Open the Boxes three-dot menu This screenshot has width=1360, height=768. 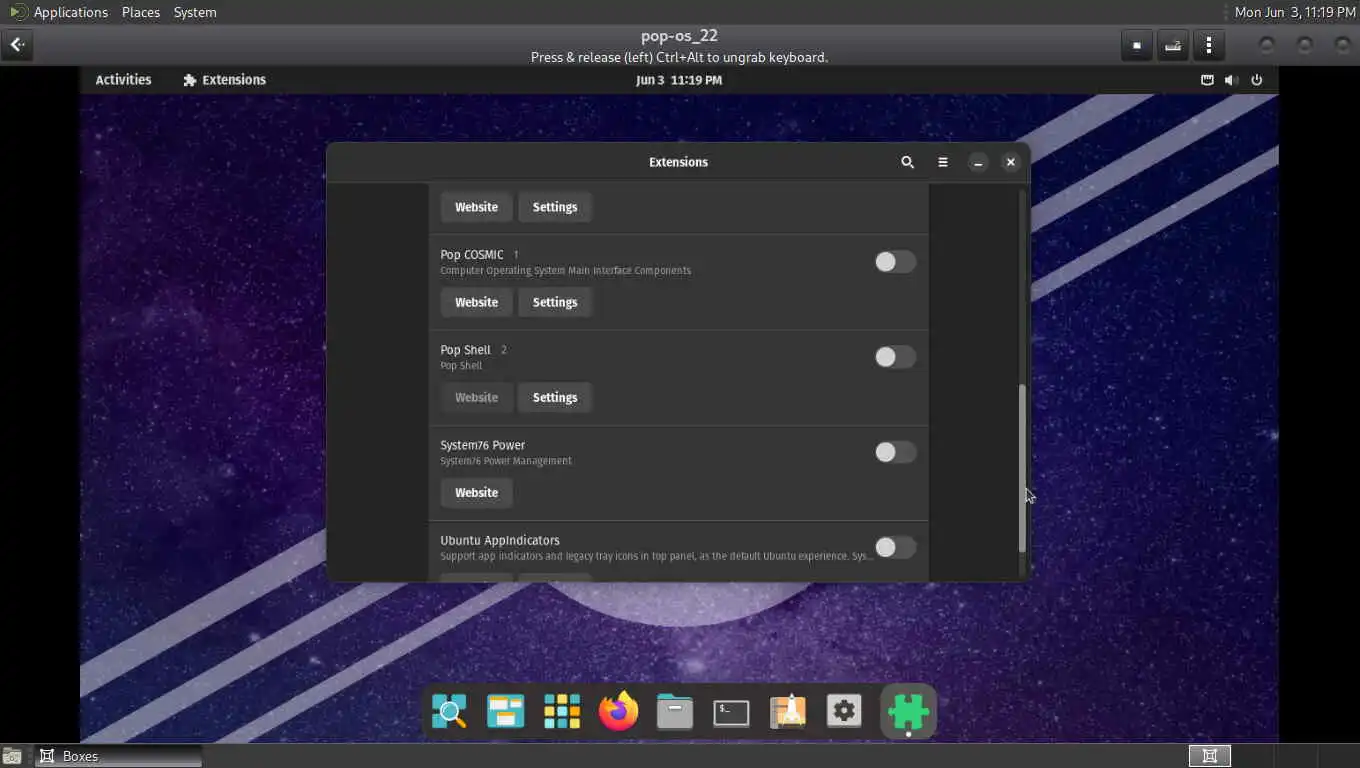pyautogui.click(x=1209, y=45)
